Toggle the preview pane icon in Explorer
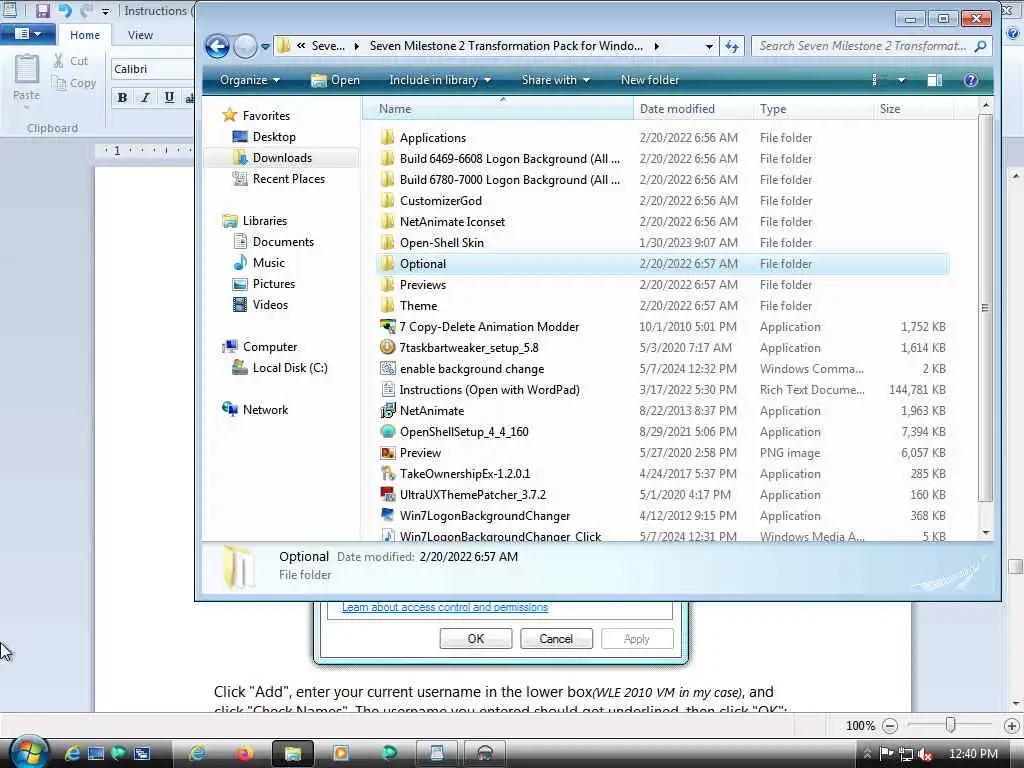The height and width of the screenshot is (768, 1024). pyautogui.click(x=935, y=80)
